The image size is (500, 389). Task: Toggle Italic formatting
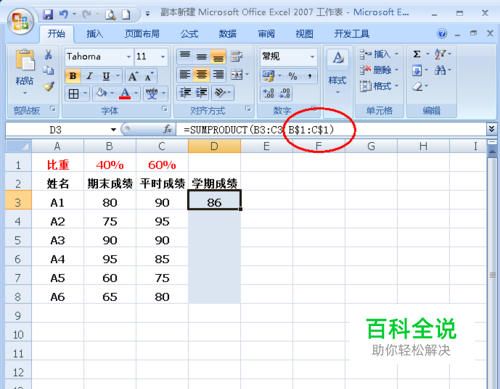(89, 76)
